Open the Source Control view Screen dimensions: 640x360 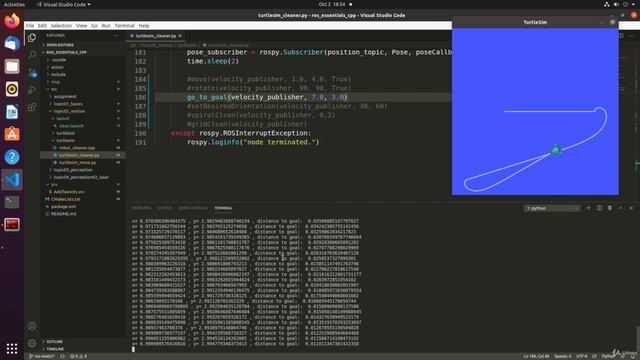coord(32,73)
